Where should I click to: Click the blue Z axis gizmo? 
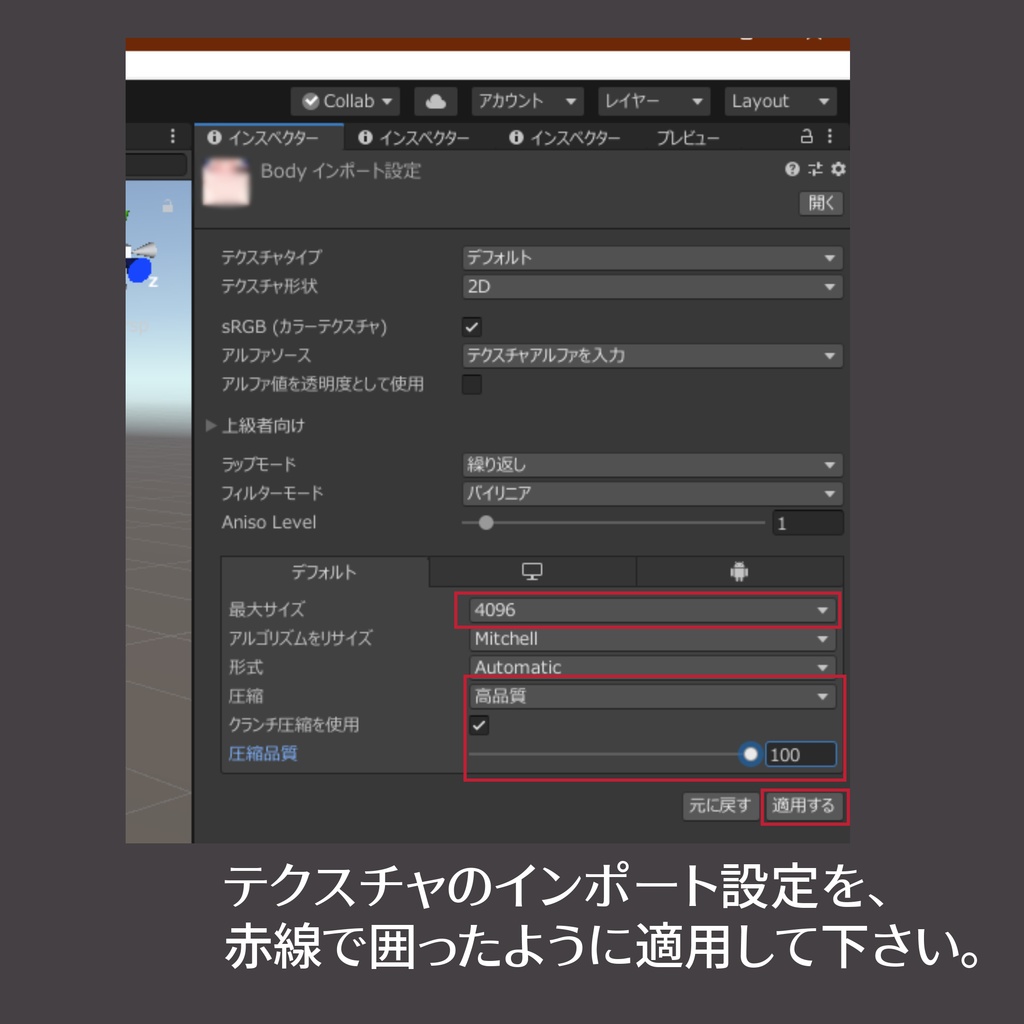coord(139,270)
